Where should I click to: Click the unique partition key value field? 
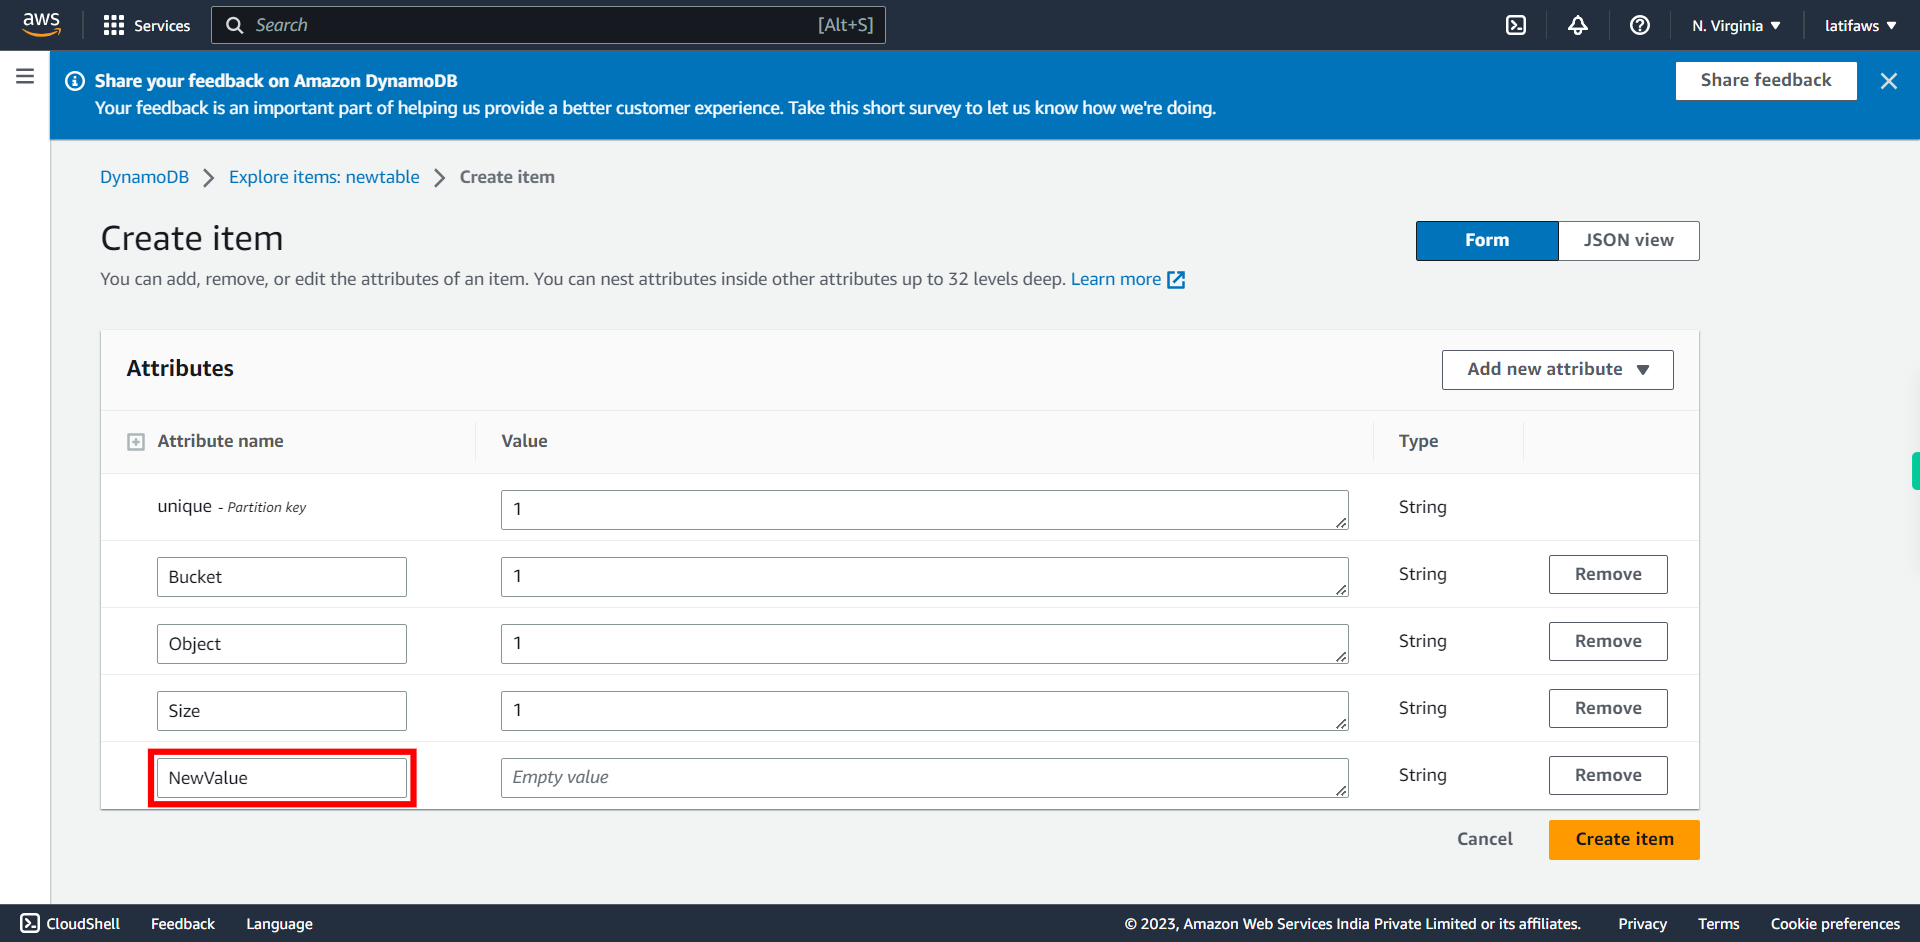pos(924,510)
